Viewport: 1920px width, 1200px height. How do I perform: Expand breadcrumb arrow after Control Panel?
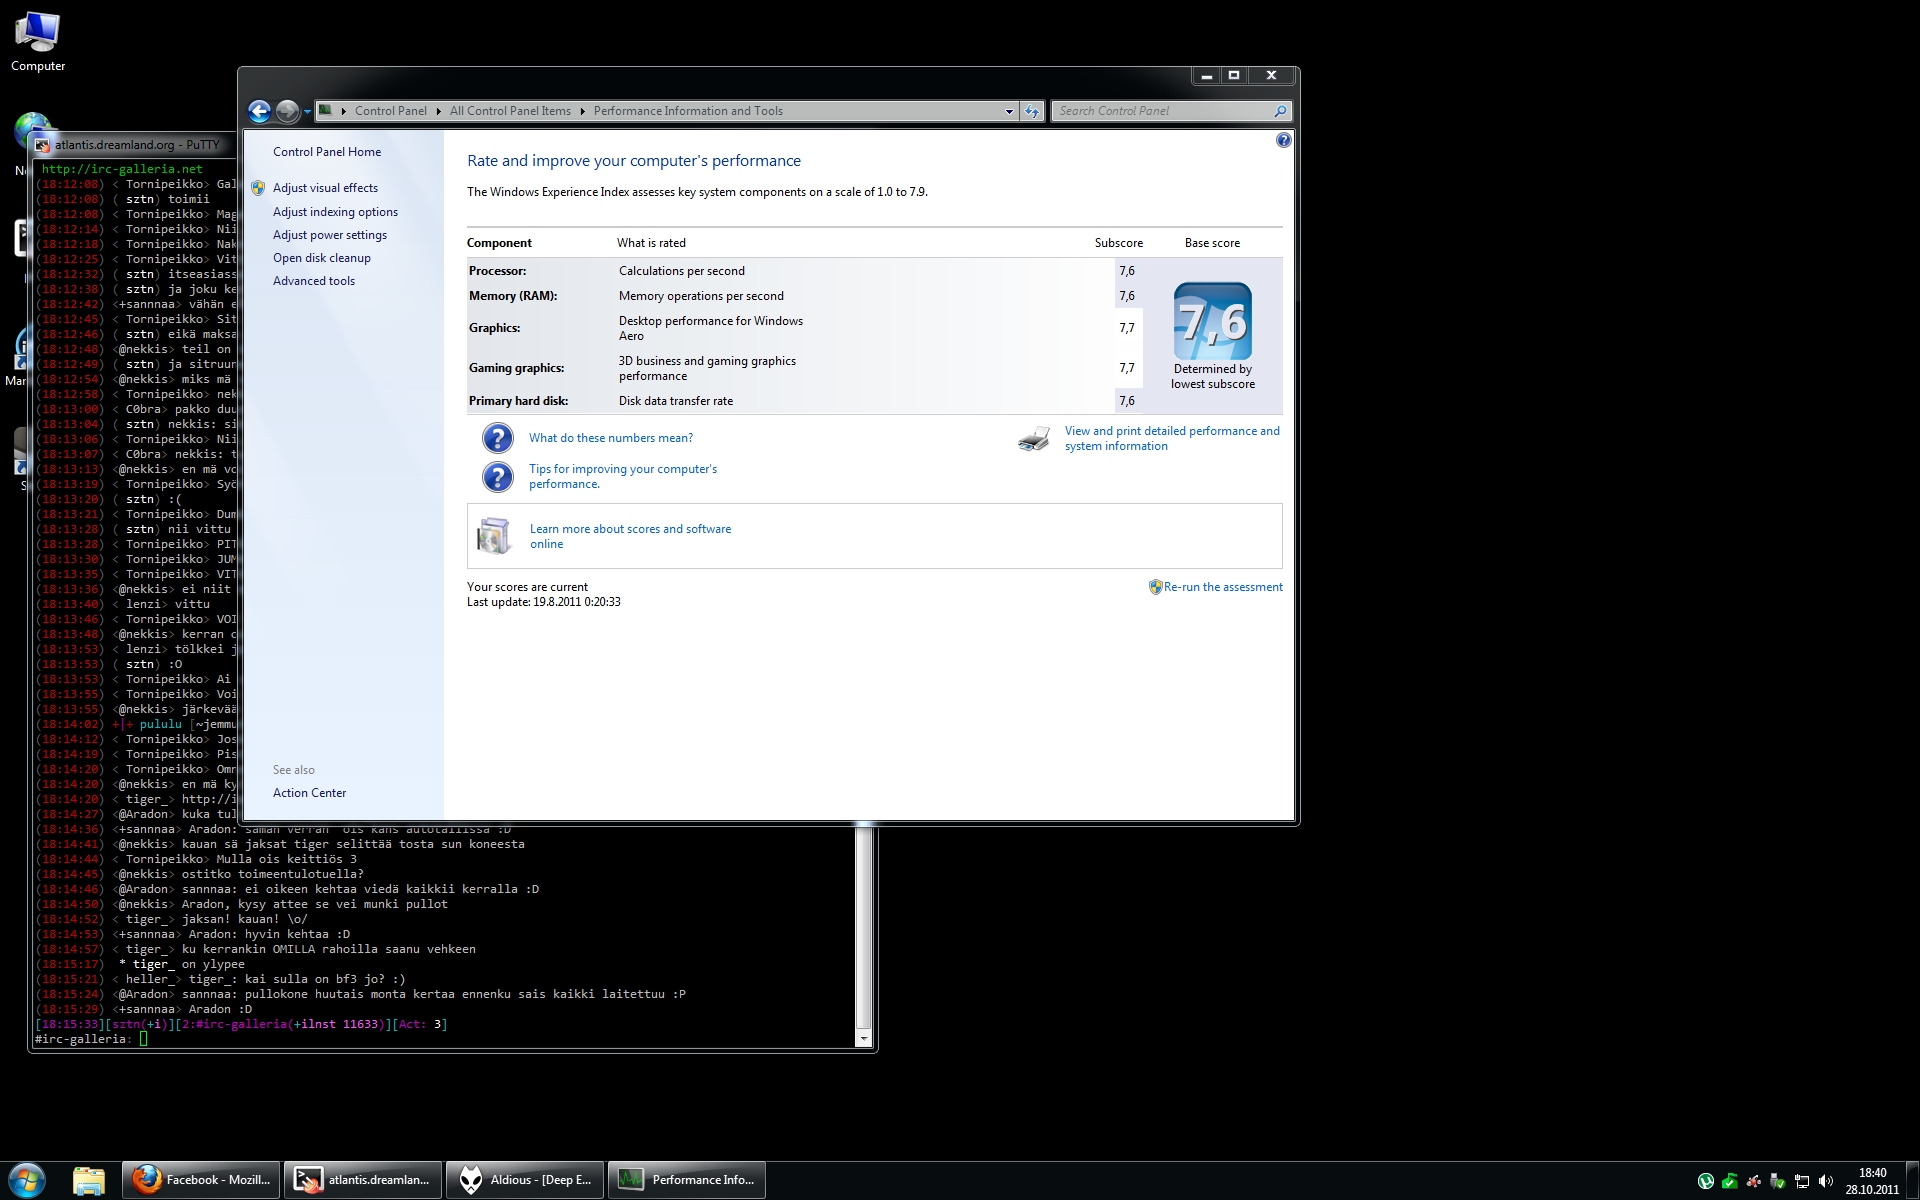coord(438,111)
